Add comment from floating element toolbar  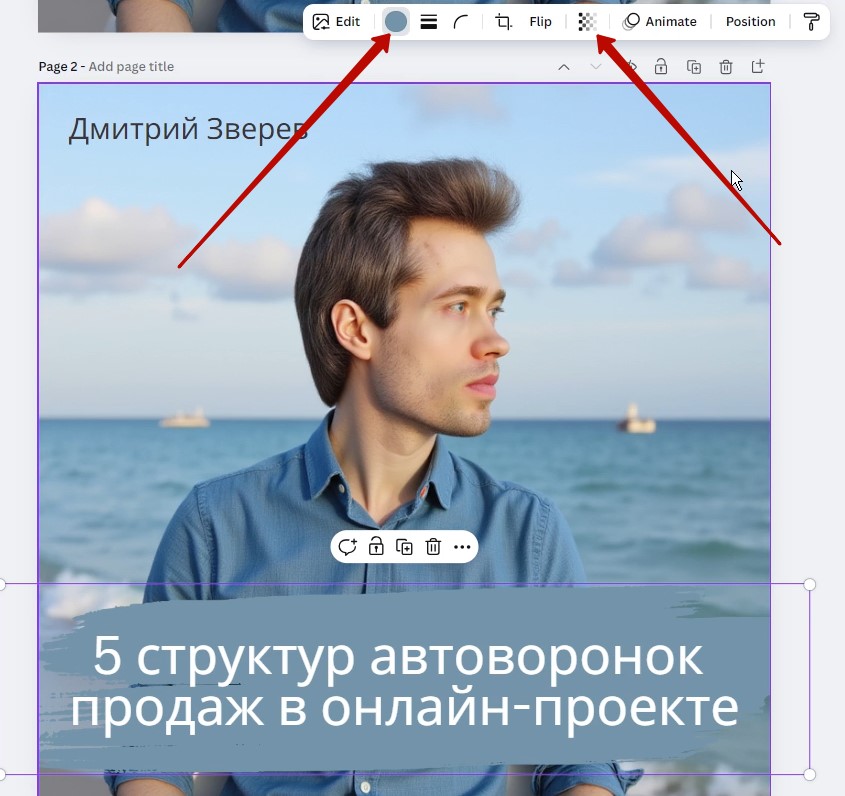347,547
